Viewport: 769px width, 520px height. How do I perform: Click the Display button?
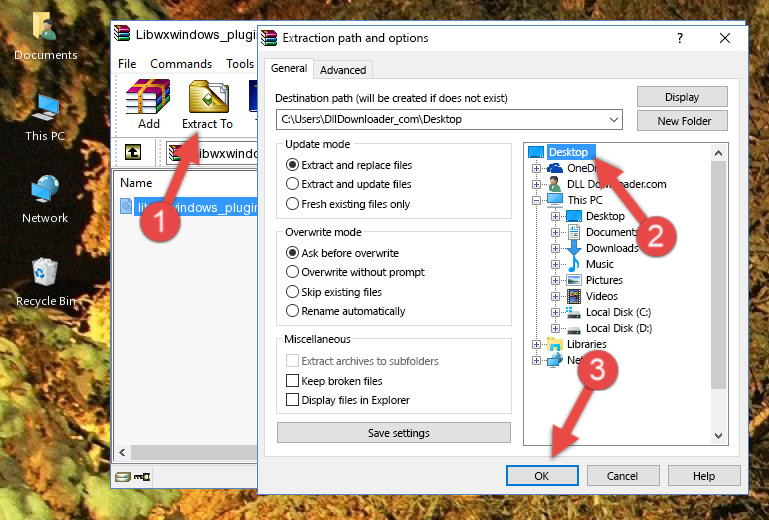coord(682,97)
